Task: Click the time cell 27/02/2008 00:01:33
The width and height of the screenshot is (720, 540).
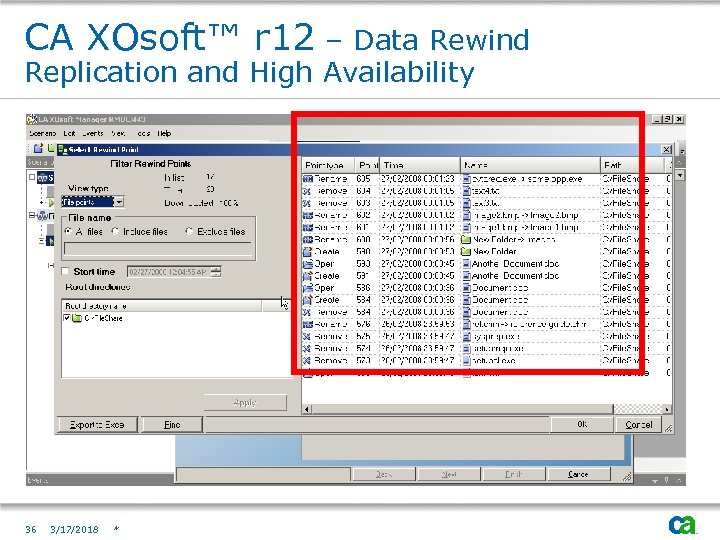Action: [x=418, y=179]
